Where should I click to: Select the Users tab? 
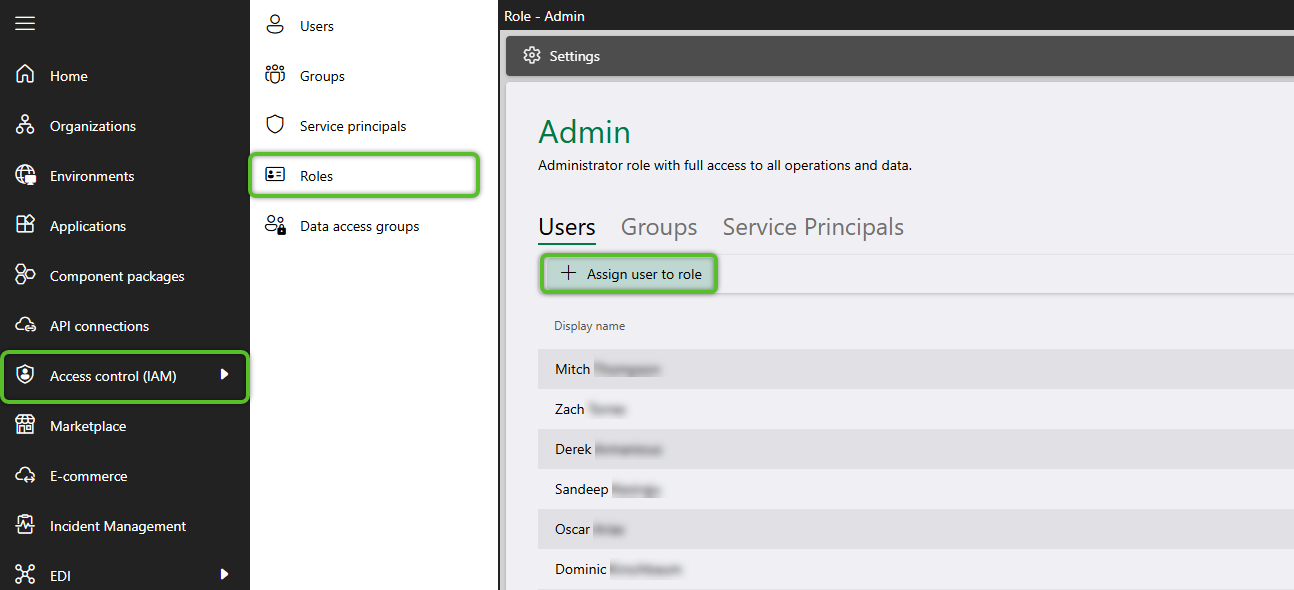[x=567, y=227]
